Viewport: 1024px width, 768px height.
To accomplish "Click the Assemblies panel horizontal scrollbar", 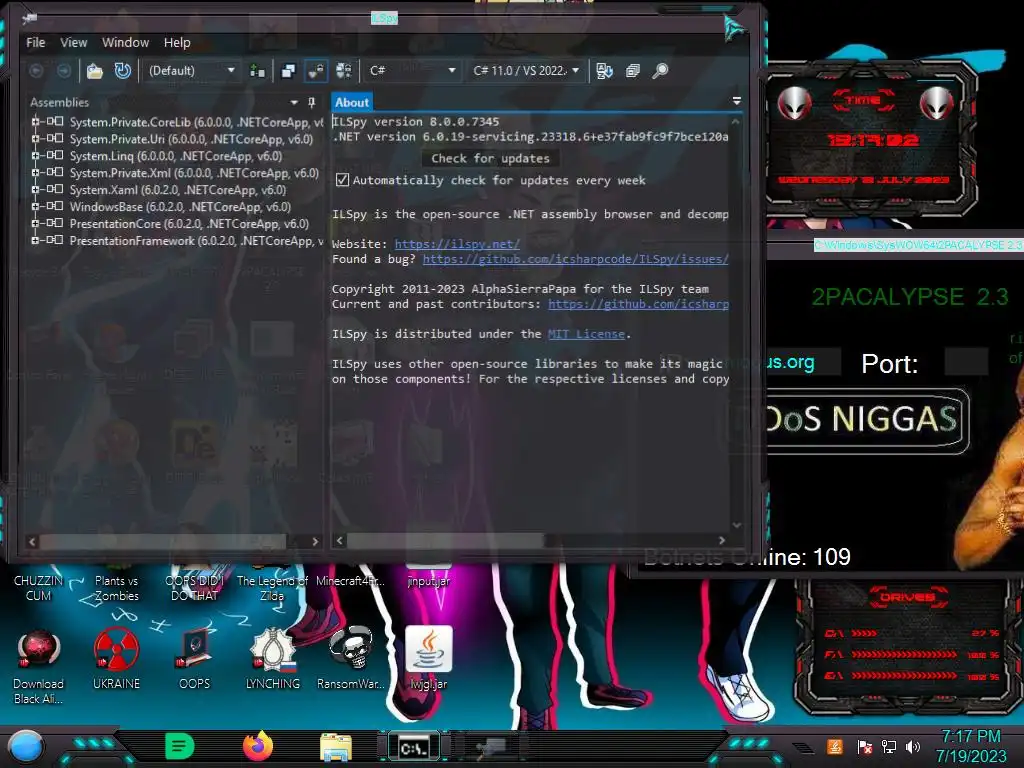I will [163, 541].
